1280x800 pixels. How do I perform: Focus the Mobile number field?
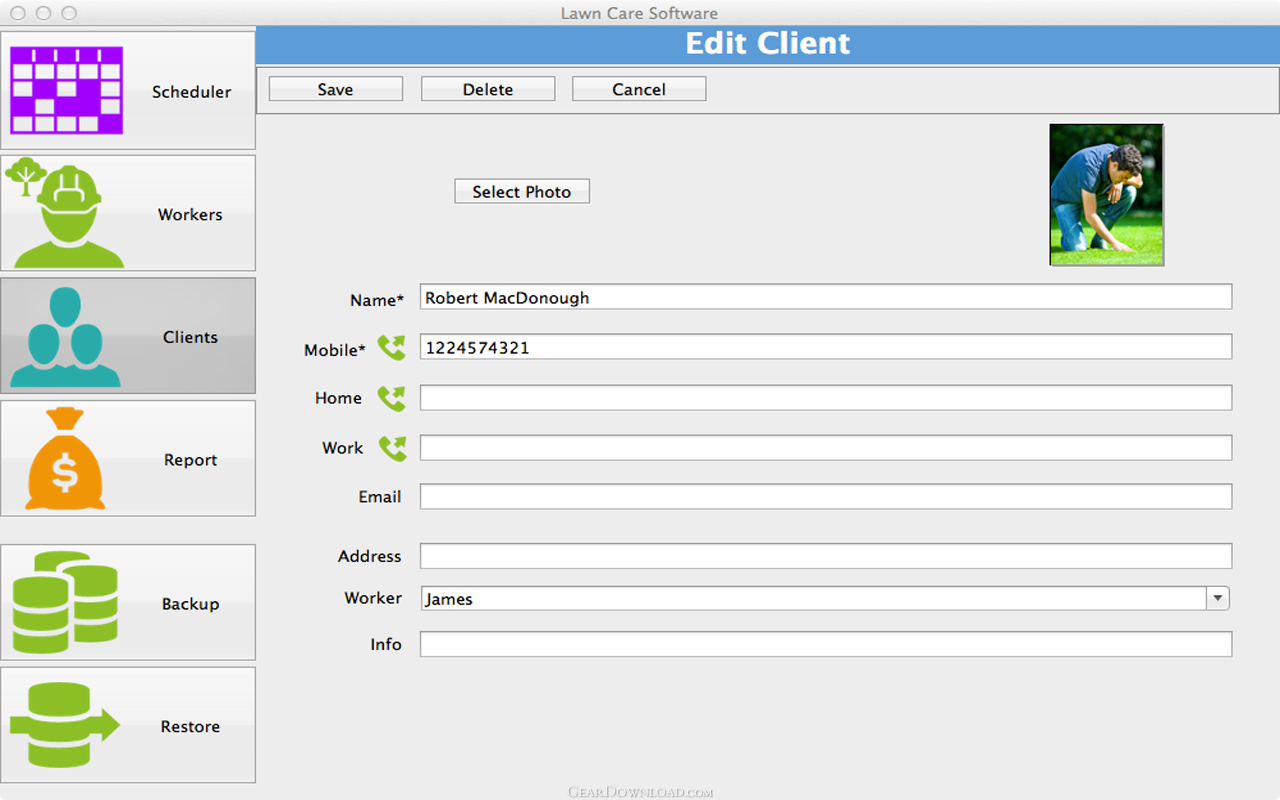point(826,347)
